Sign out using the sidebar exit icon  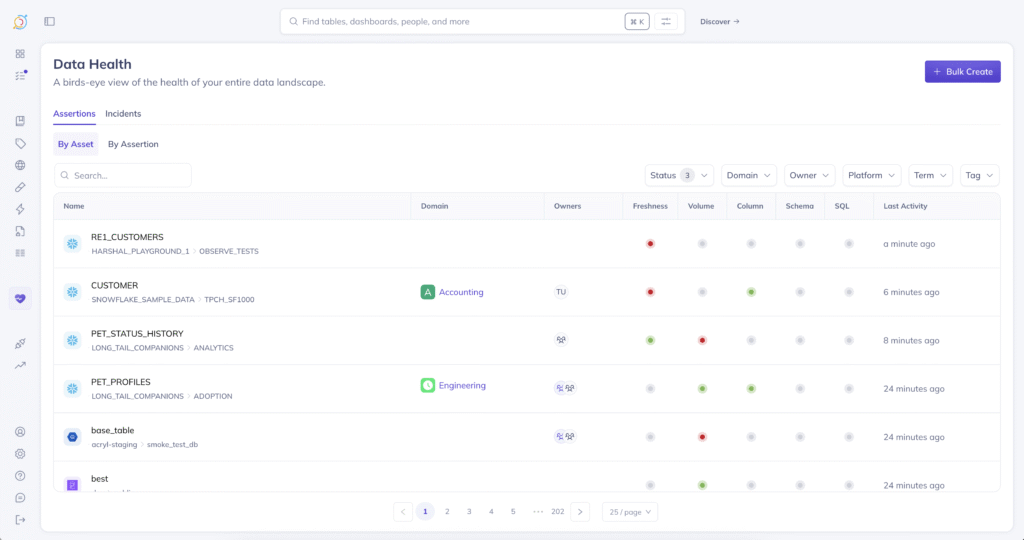coord(20,519)
